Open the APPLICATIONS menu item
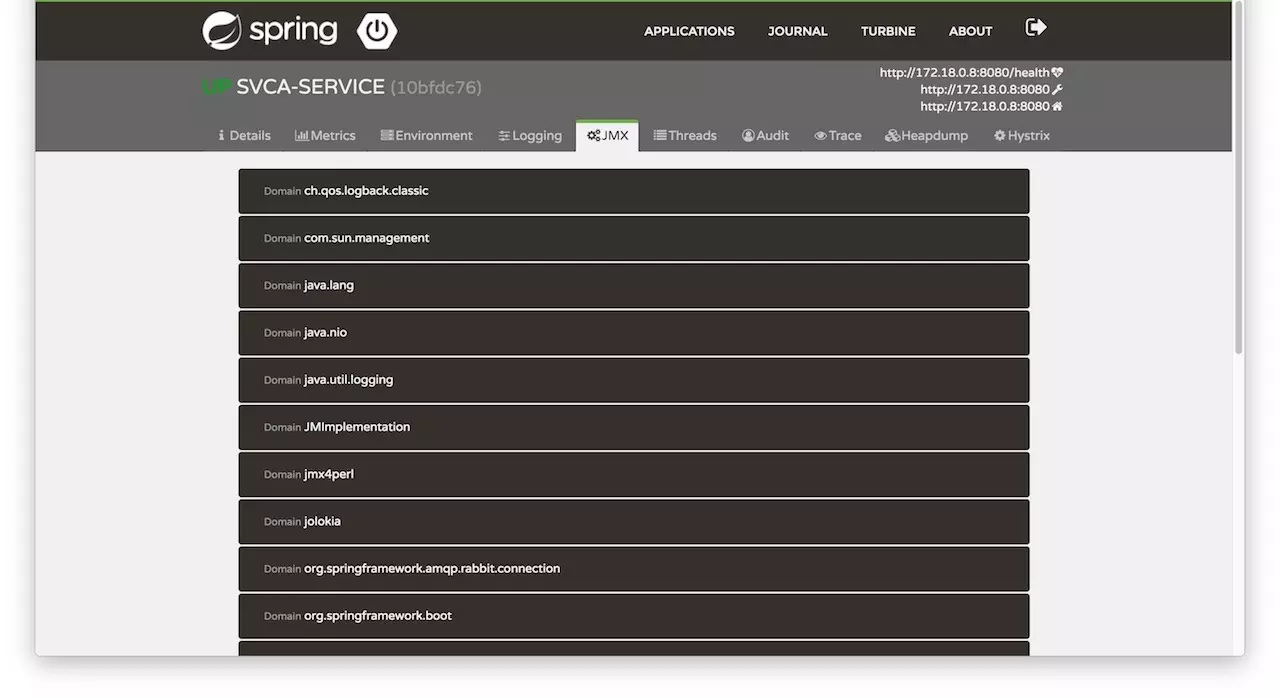The image size is (1280, 698). click(689, 31)
